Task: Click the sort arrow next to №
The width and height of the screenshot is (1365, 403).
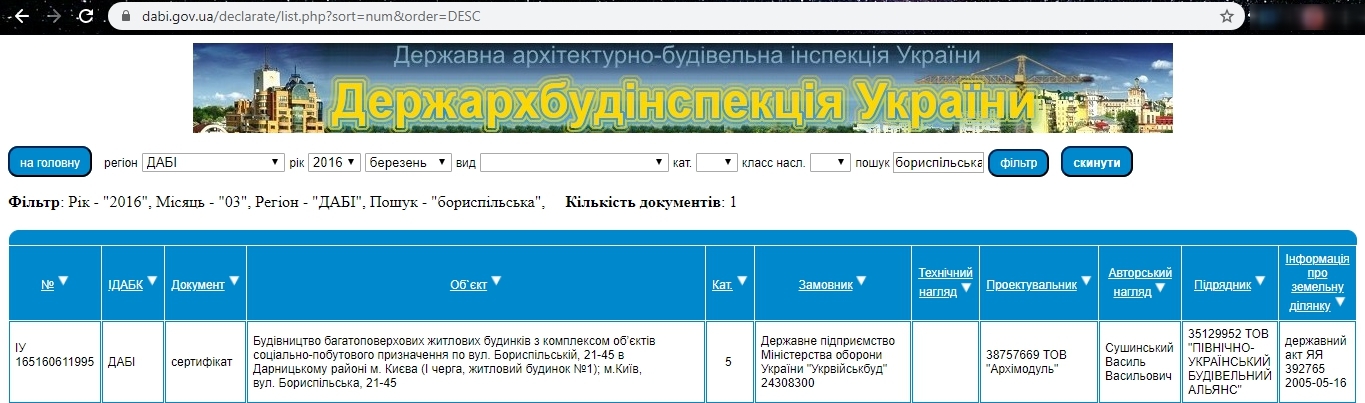Action: (63, 282)
